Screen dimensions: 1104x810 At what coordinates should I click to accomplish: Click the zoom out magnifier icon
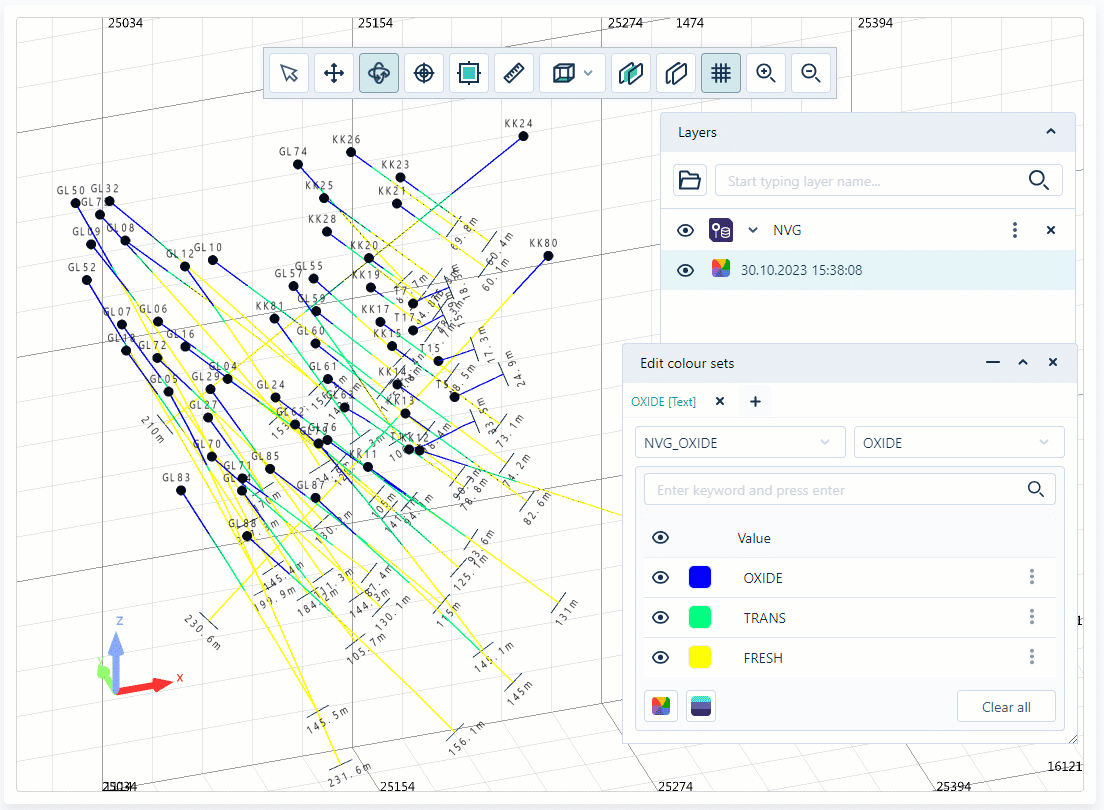pos(811,72)
